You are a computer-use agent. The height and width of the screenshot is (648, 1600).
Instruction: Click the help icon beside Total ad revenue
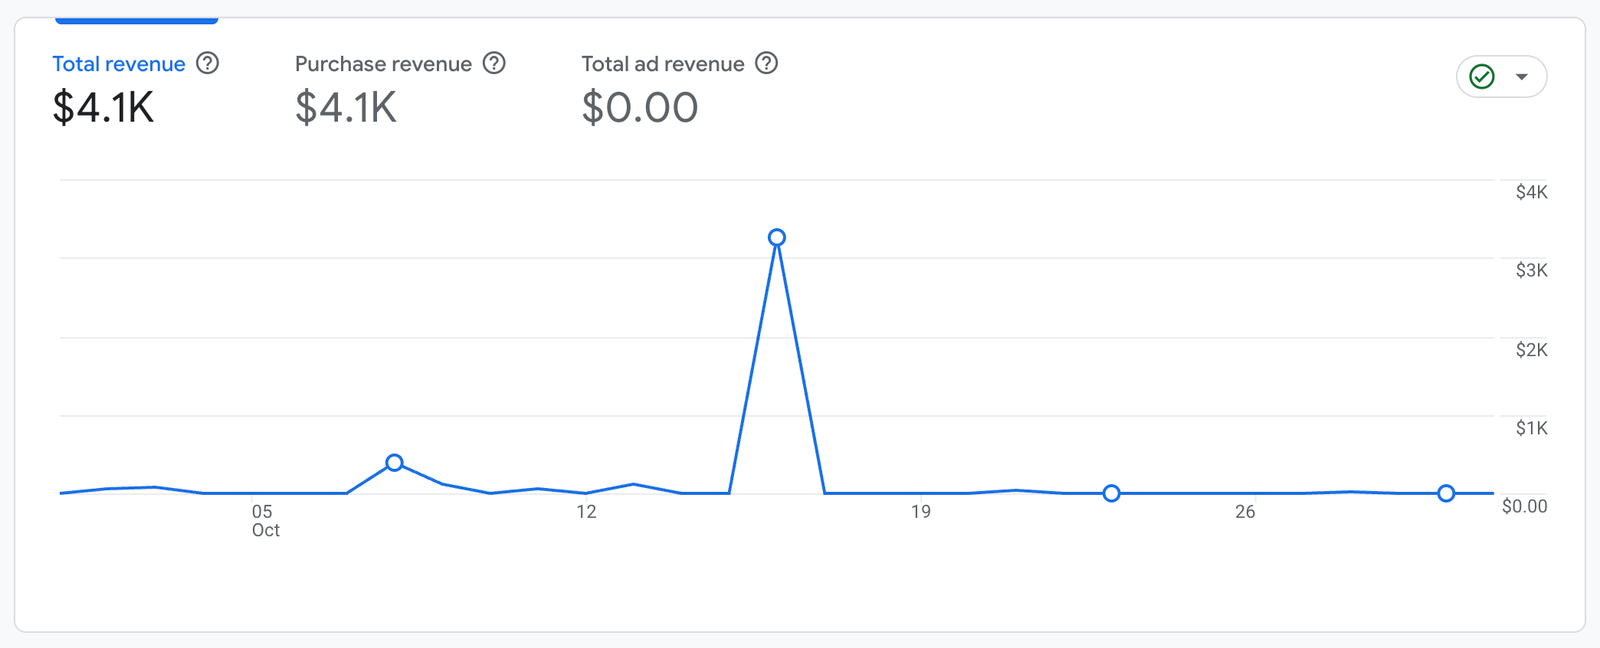766,64
